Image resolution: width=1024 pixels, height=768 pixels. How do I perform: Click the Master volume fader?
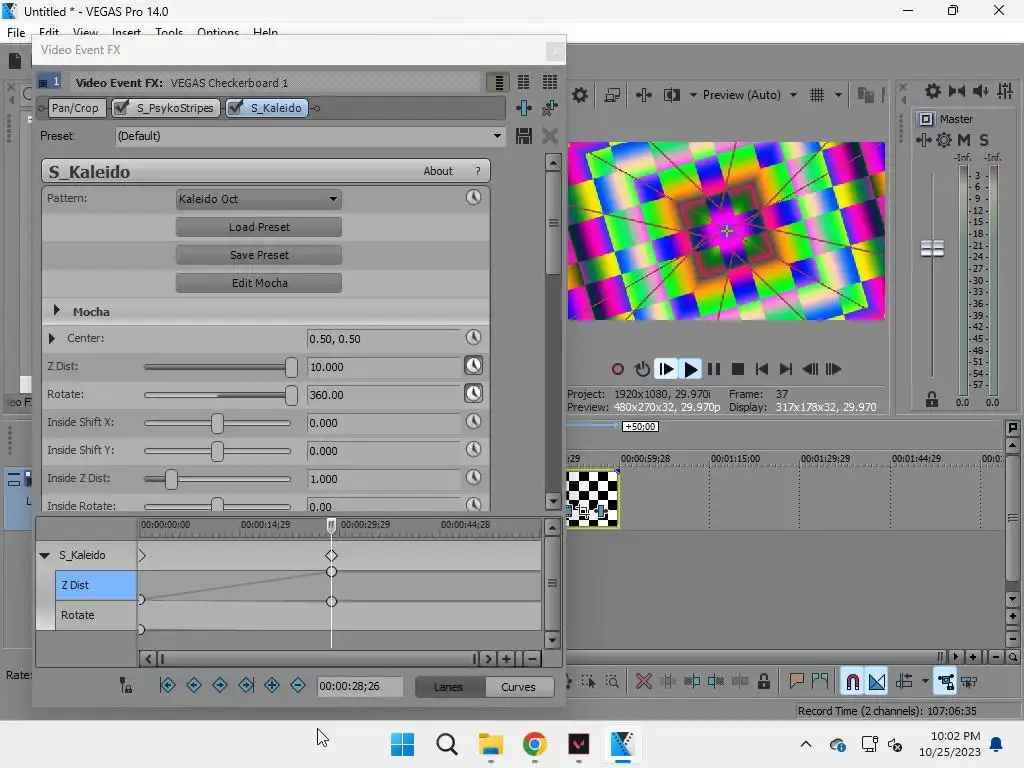click(932, 249)
